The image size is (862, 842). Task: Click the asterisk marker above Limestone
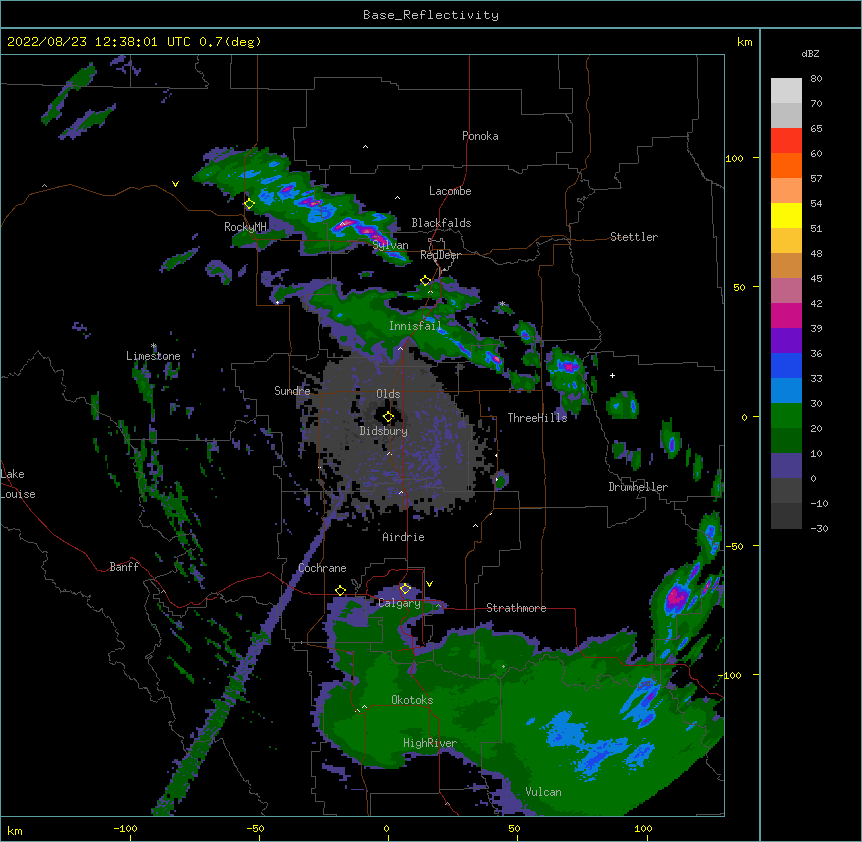tap(154, 346)
